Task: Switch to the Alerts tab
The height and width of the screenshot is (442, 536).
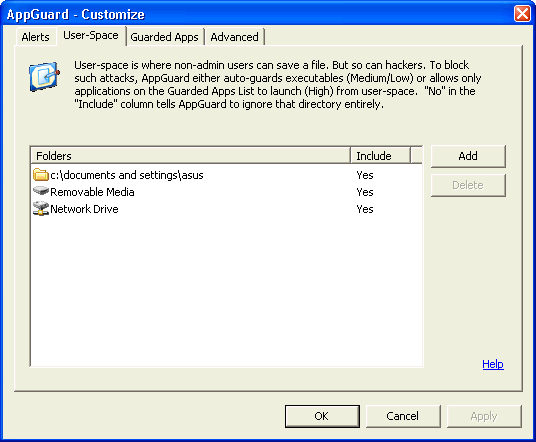Action: click(36, 37)
